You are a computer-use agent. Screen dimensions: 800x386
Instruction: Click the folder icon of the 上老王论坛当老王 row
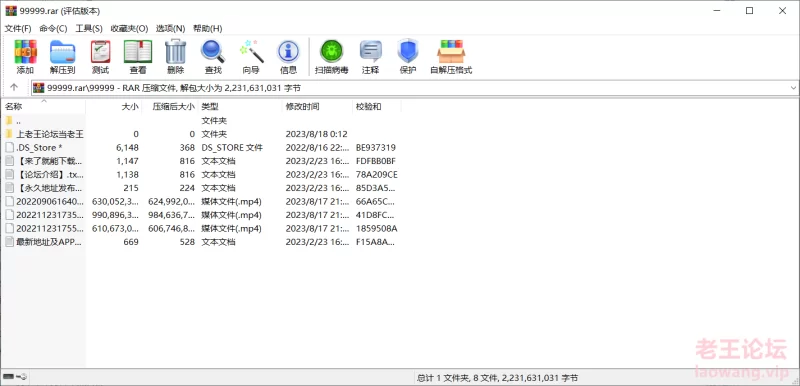coord(9,134)
